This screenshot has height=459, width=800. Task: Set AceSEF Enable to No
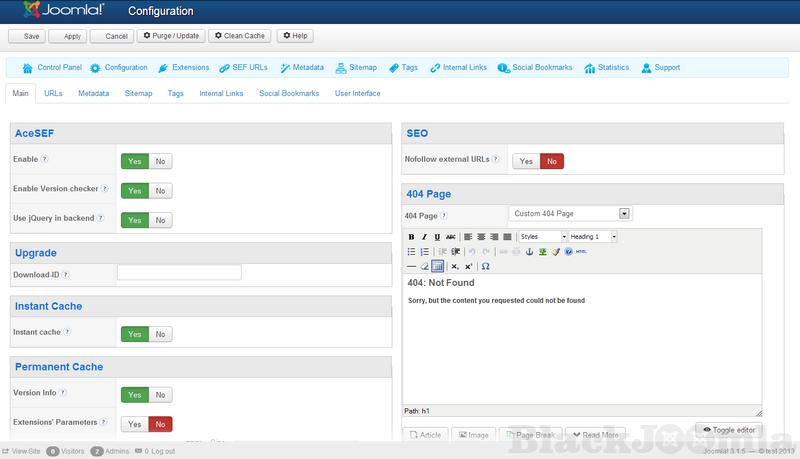(x=160, y=160)
